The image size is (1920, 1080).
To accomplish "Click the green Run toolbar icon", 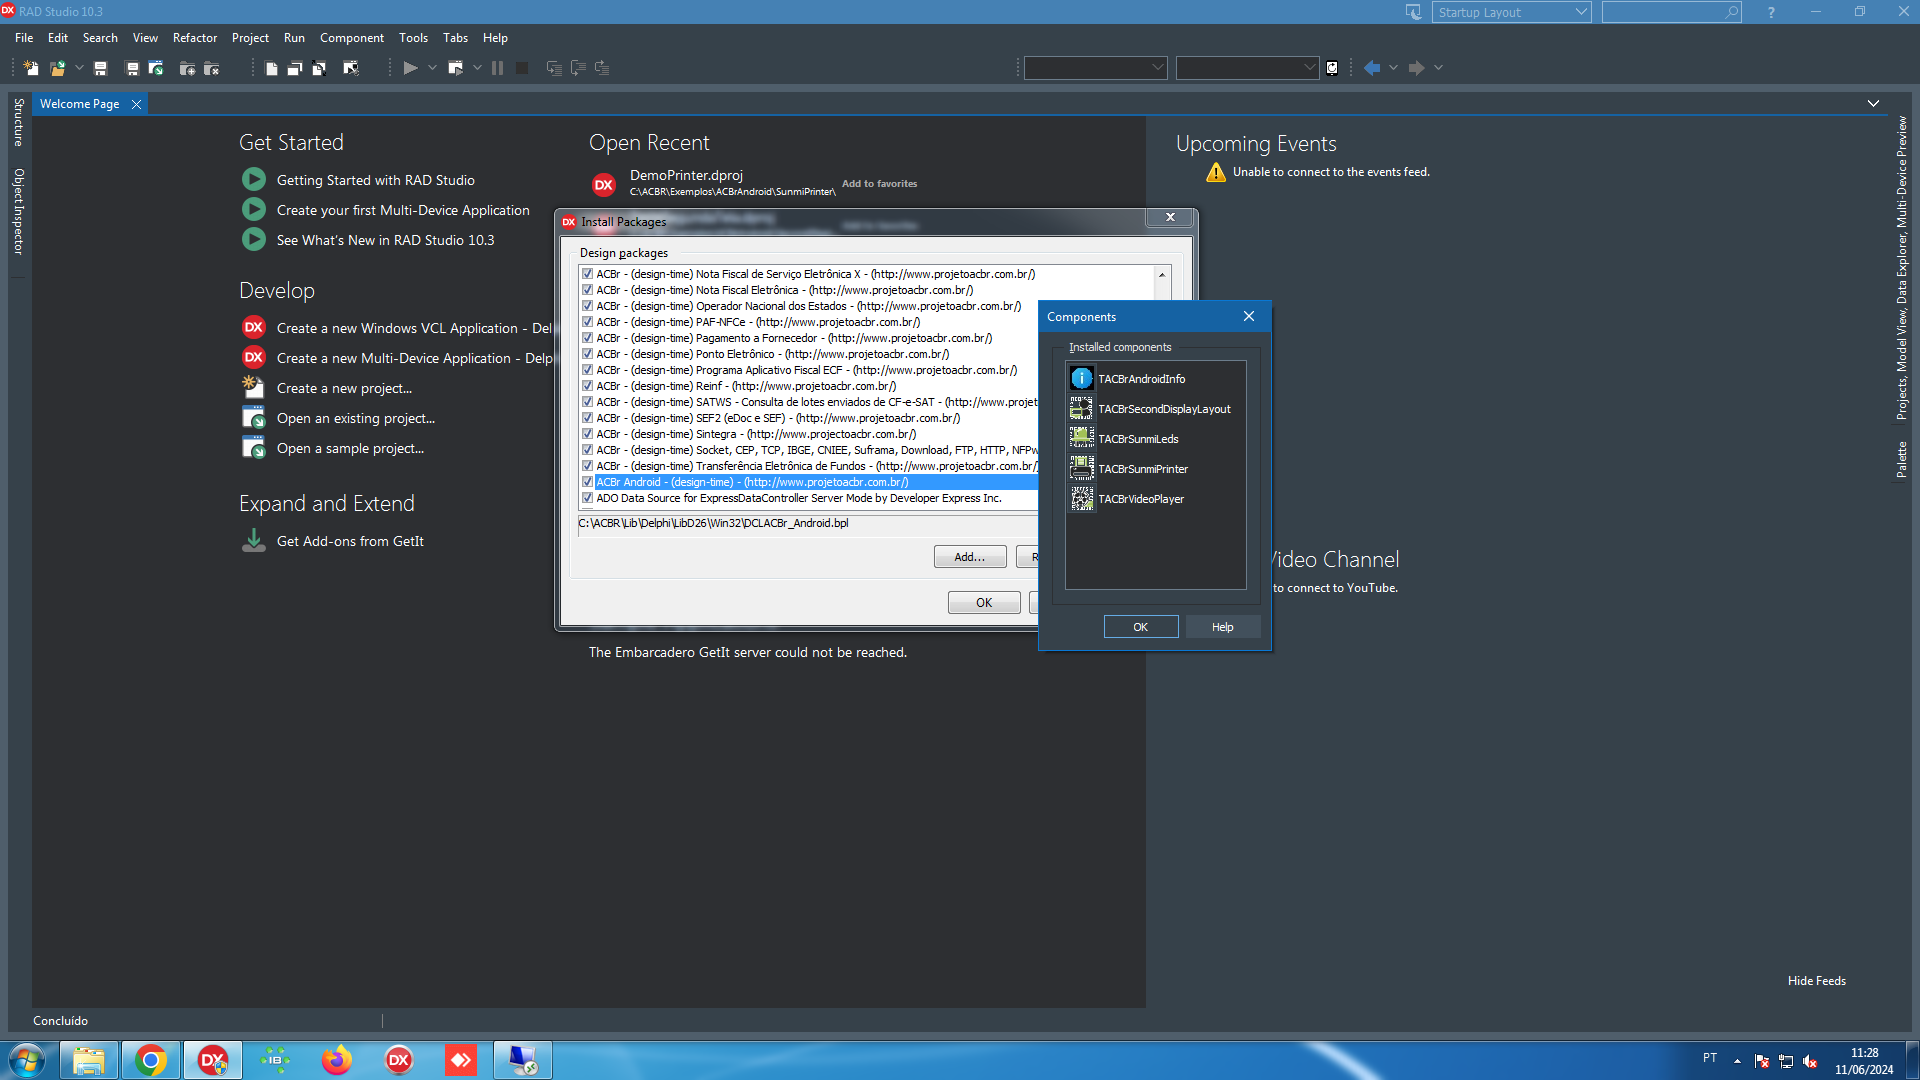I will [x=410, y=68].
